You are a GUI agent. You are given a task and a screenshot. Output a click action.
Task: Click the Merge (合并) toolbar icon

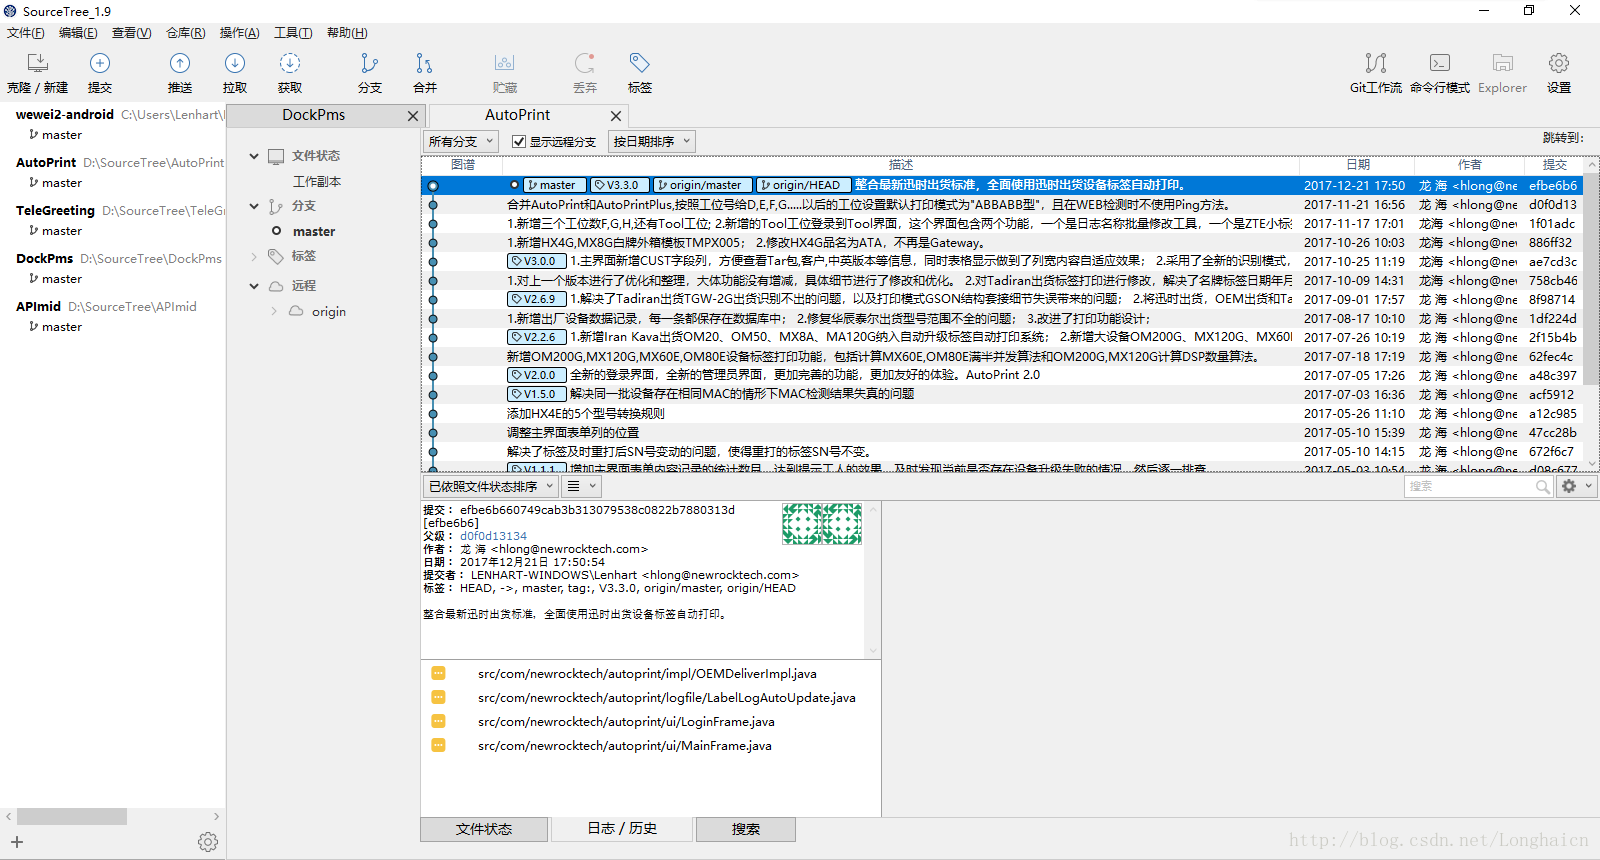425,64
